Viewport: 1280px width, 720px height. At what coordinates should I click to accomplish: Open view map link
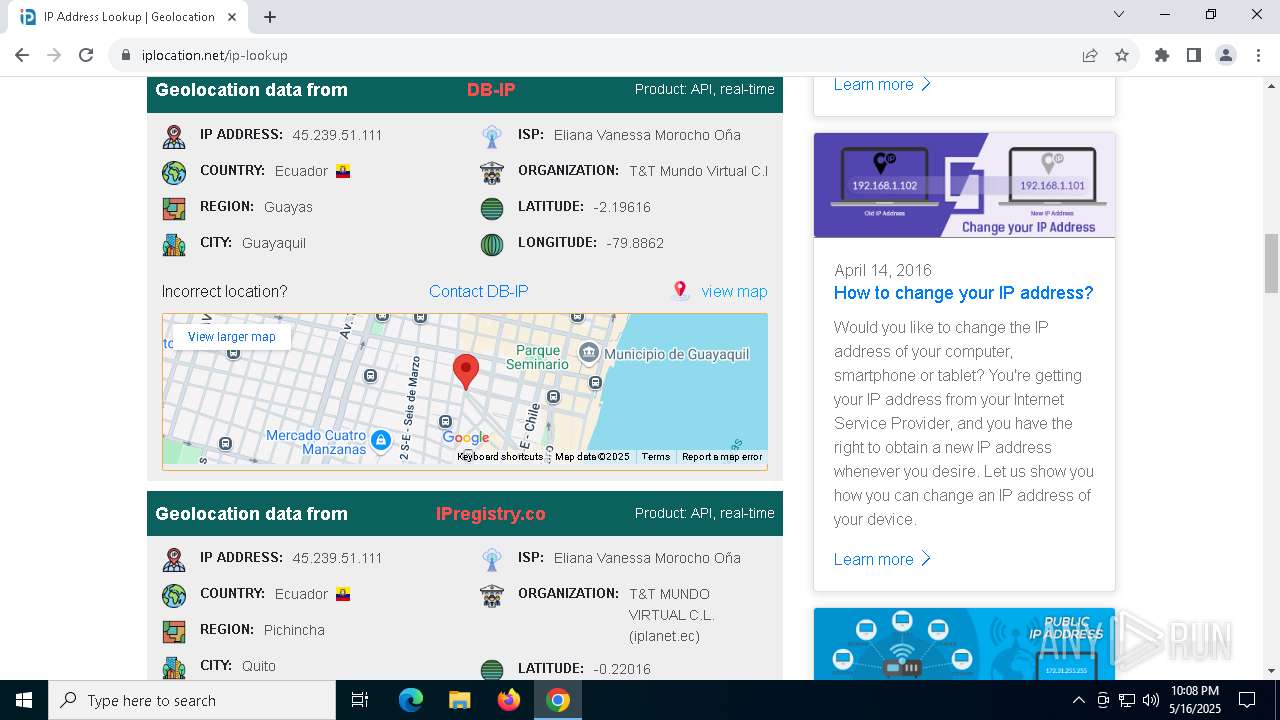[734, 291]
